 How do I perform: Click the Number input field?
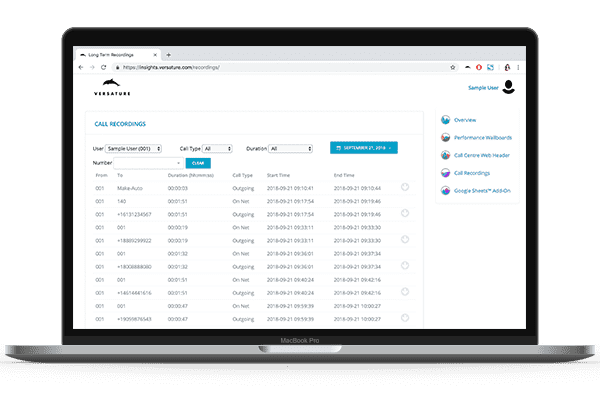point(148,162)
